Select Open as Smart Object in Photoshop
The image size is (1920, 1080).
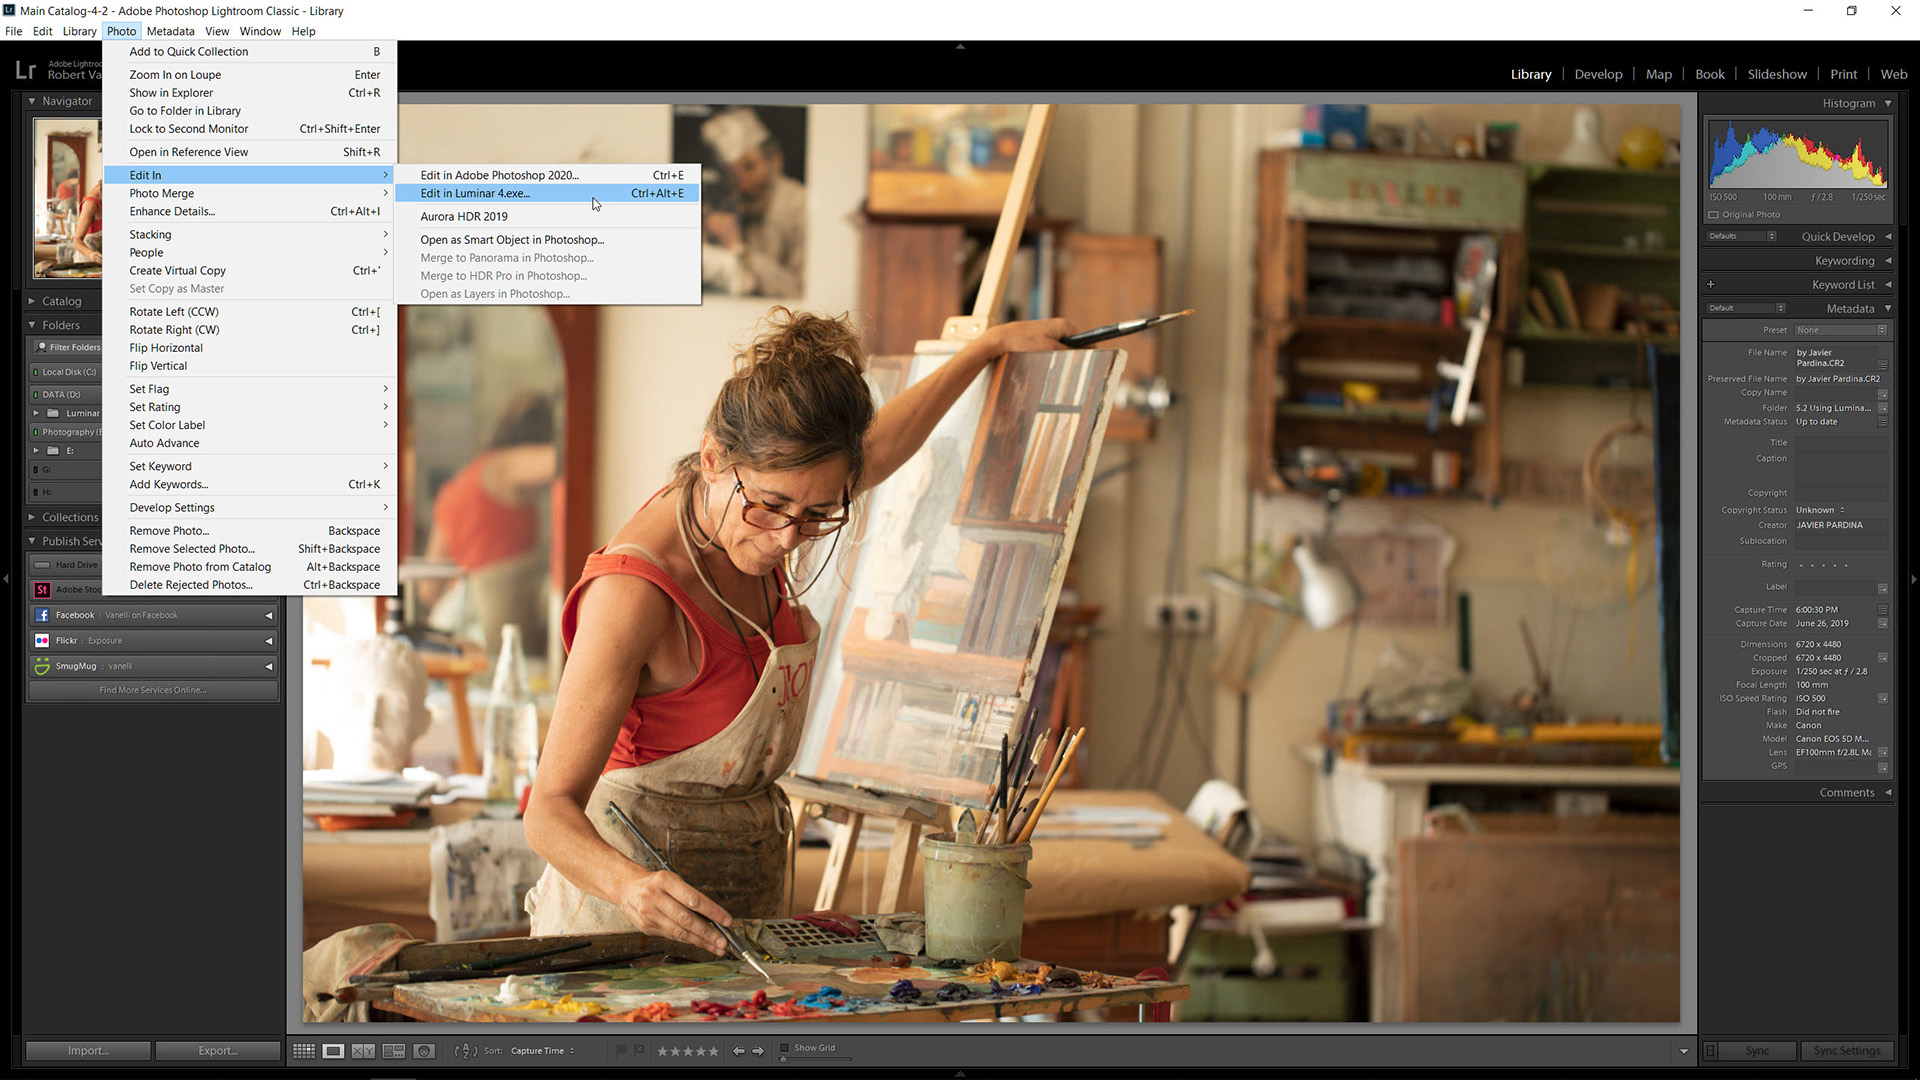tap(513, 240)
